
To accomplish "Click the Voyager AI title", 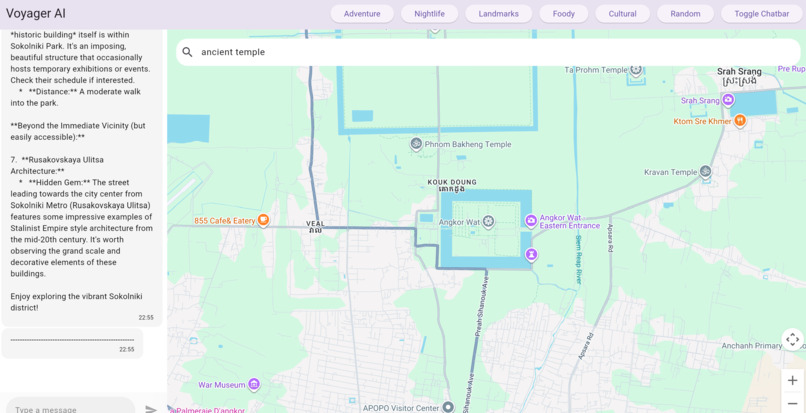I will pos(36,14).
